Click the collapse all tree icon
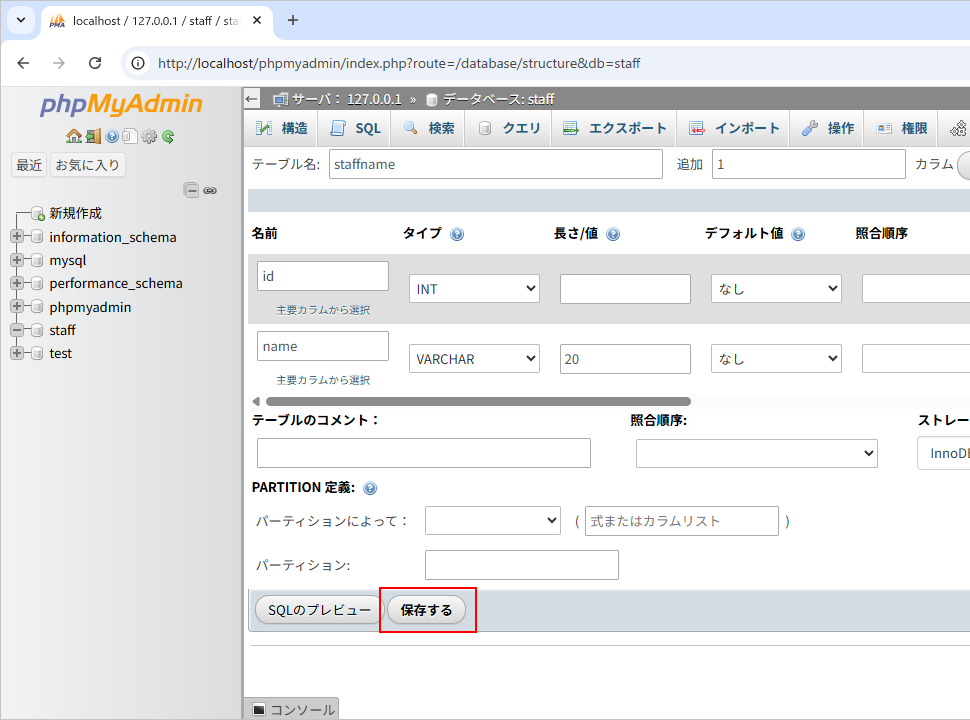970x720 pixels. click(x=191, y=190)
